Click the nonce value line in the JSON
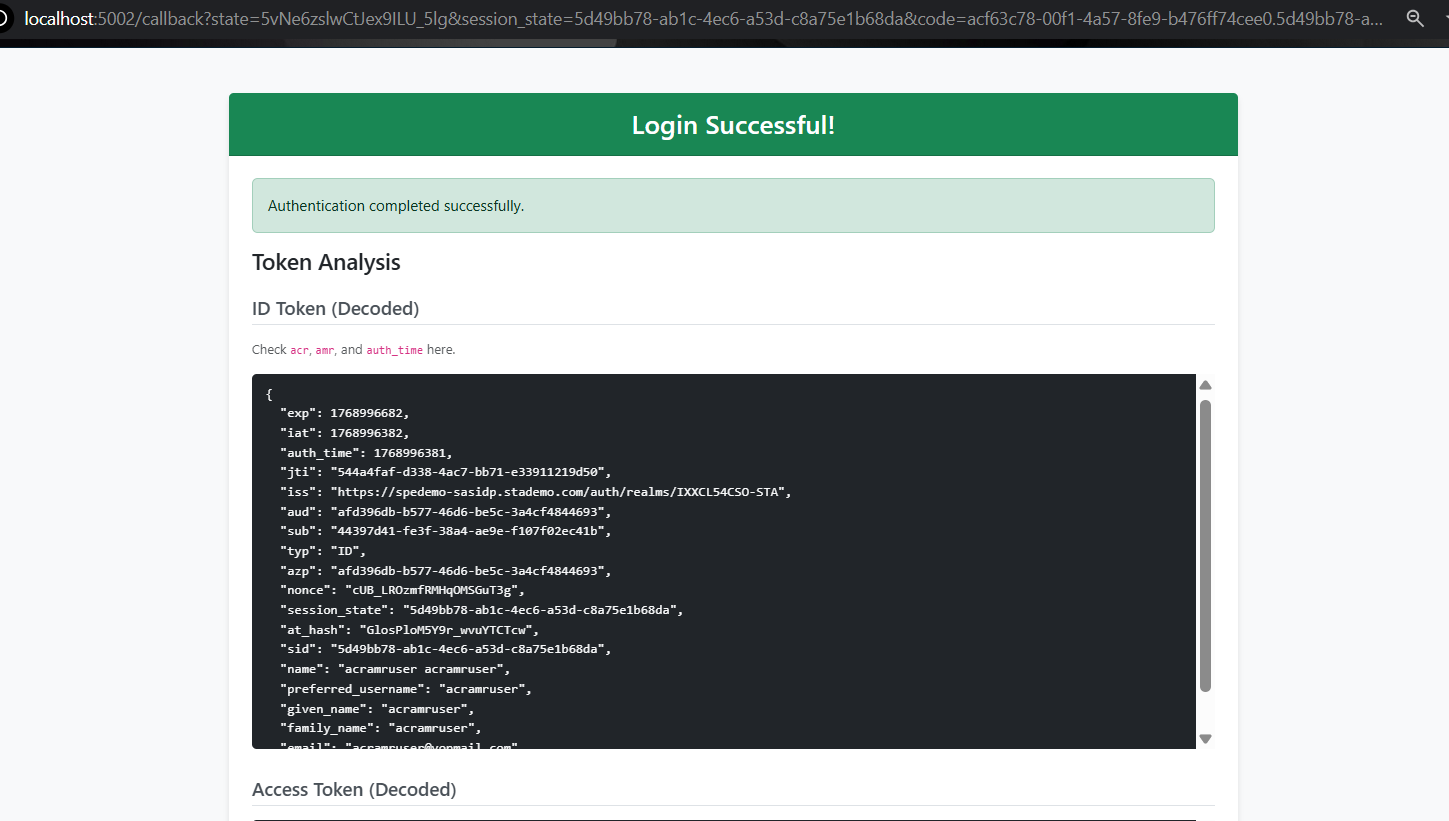Screen dimensions: 1449x821 [x=434, y=590]
